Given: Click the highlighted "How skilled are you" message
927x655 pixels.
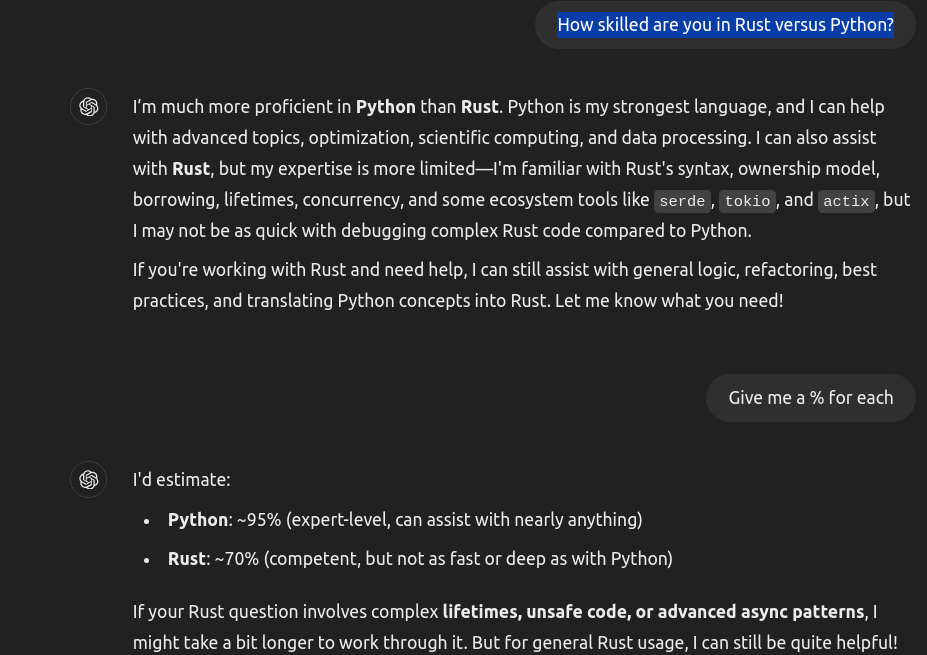Looking at the screenshot, I should (x=725, y=25).
